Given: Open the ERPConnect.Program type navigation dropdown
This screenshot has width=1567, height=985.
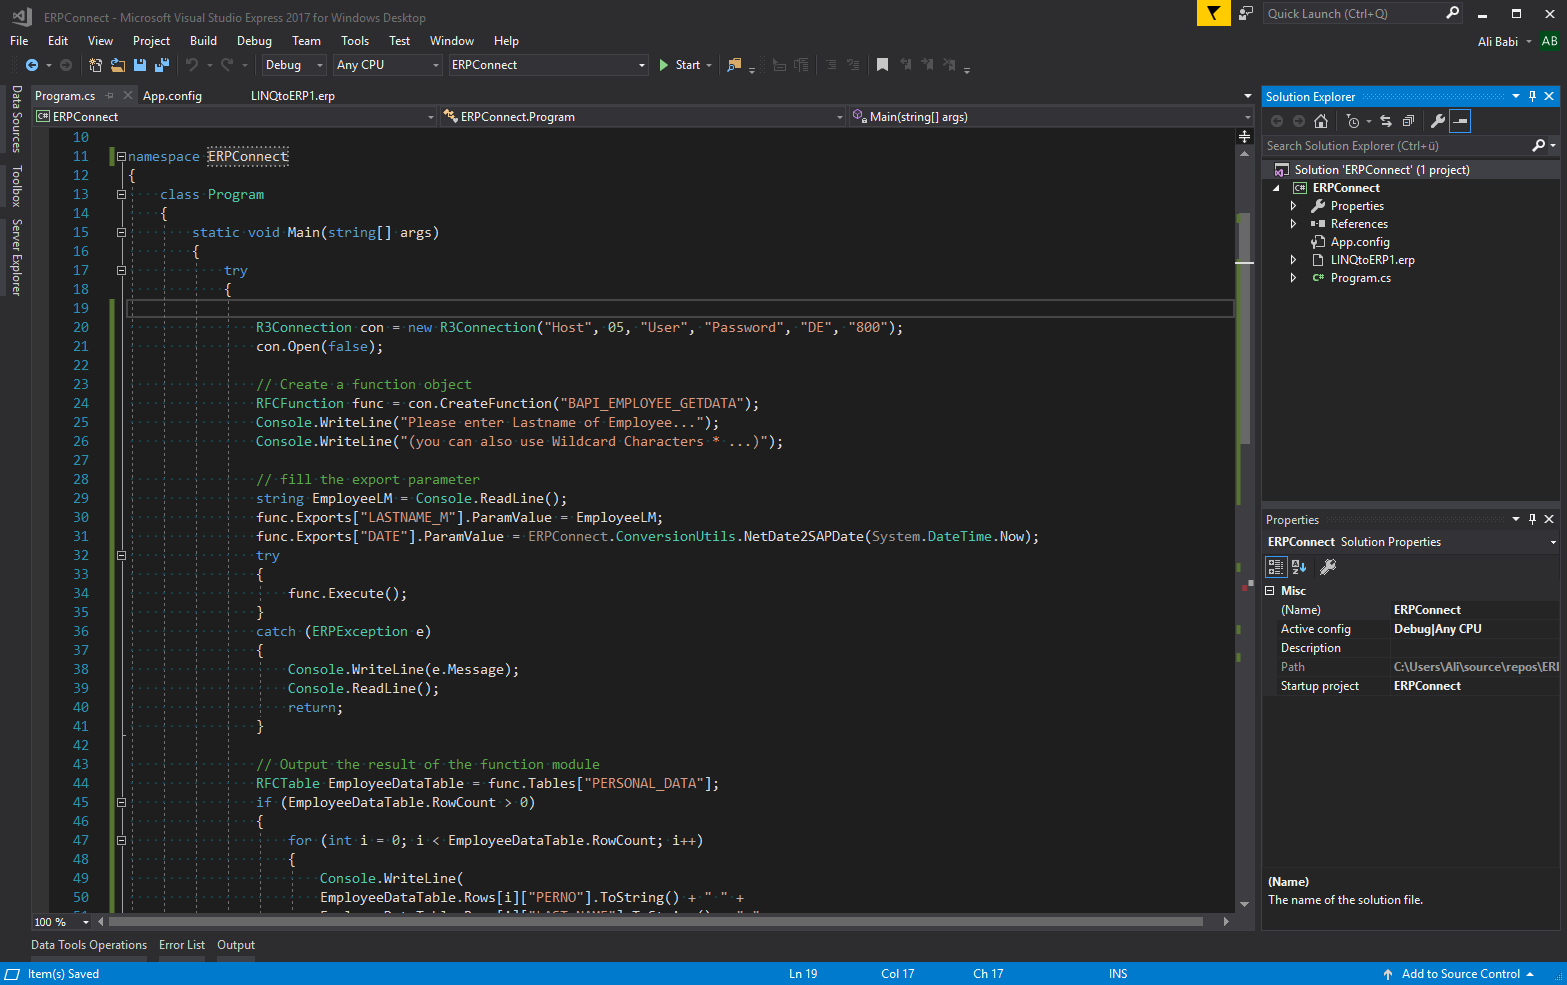Looking at the screenshot, I should click(645, 117).
